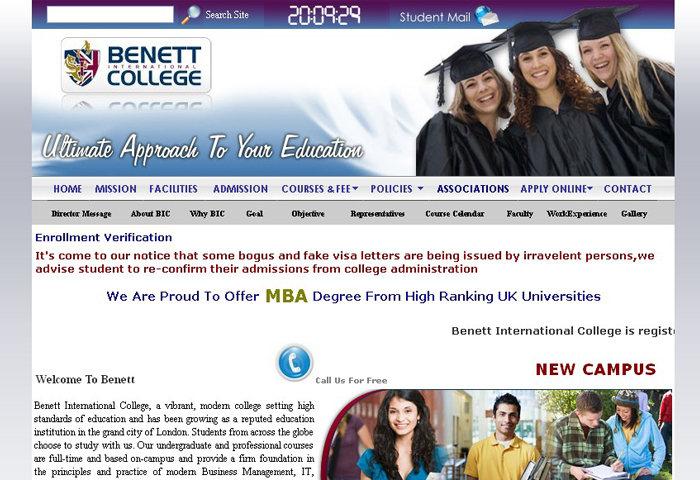Open the Home menu item

click(67, 189)
